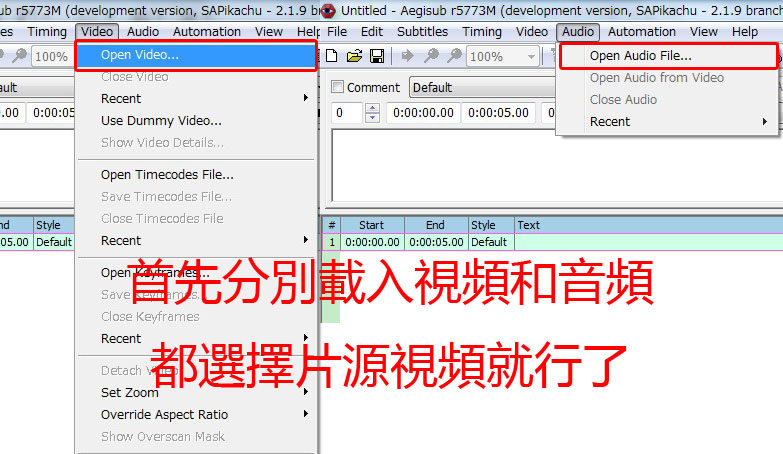783x454 pixels.
Task: Open the Automation menu in right window
Action: [642, 31]
